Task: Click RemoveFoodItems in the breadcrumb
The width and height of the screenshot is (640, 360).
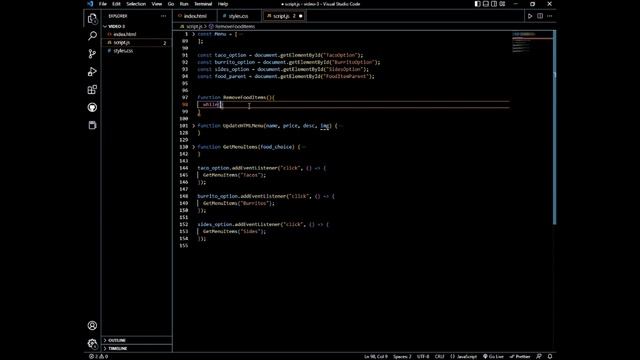Action: tap(235, 27)
